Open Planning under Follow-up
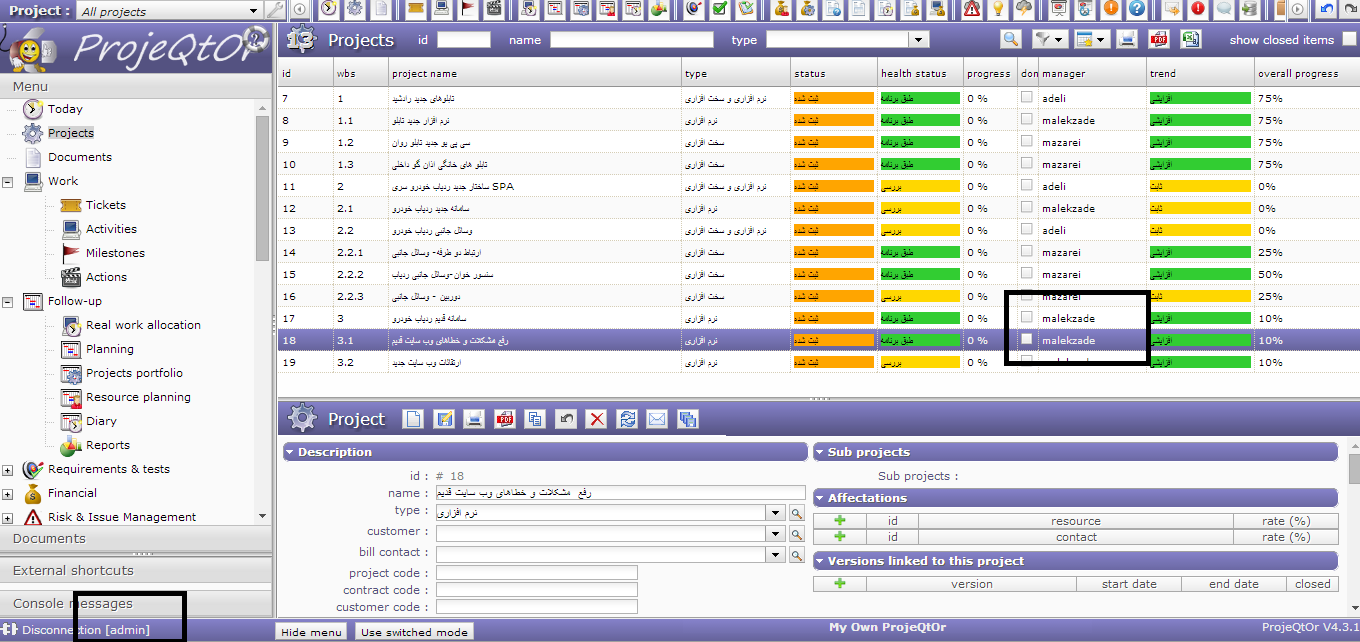This screenshot has width=1360, height=642. pos(109,349)
